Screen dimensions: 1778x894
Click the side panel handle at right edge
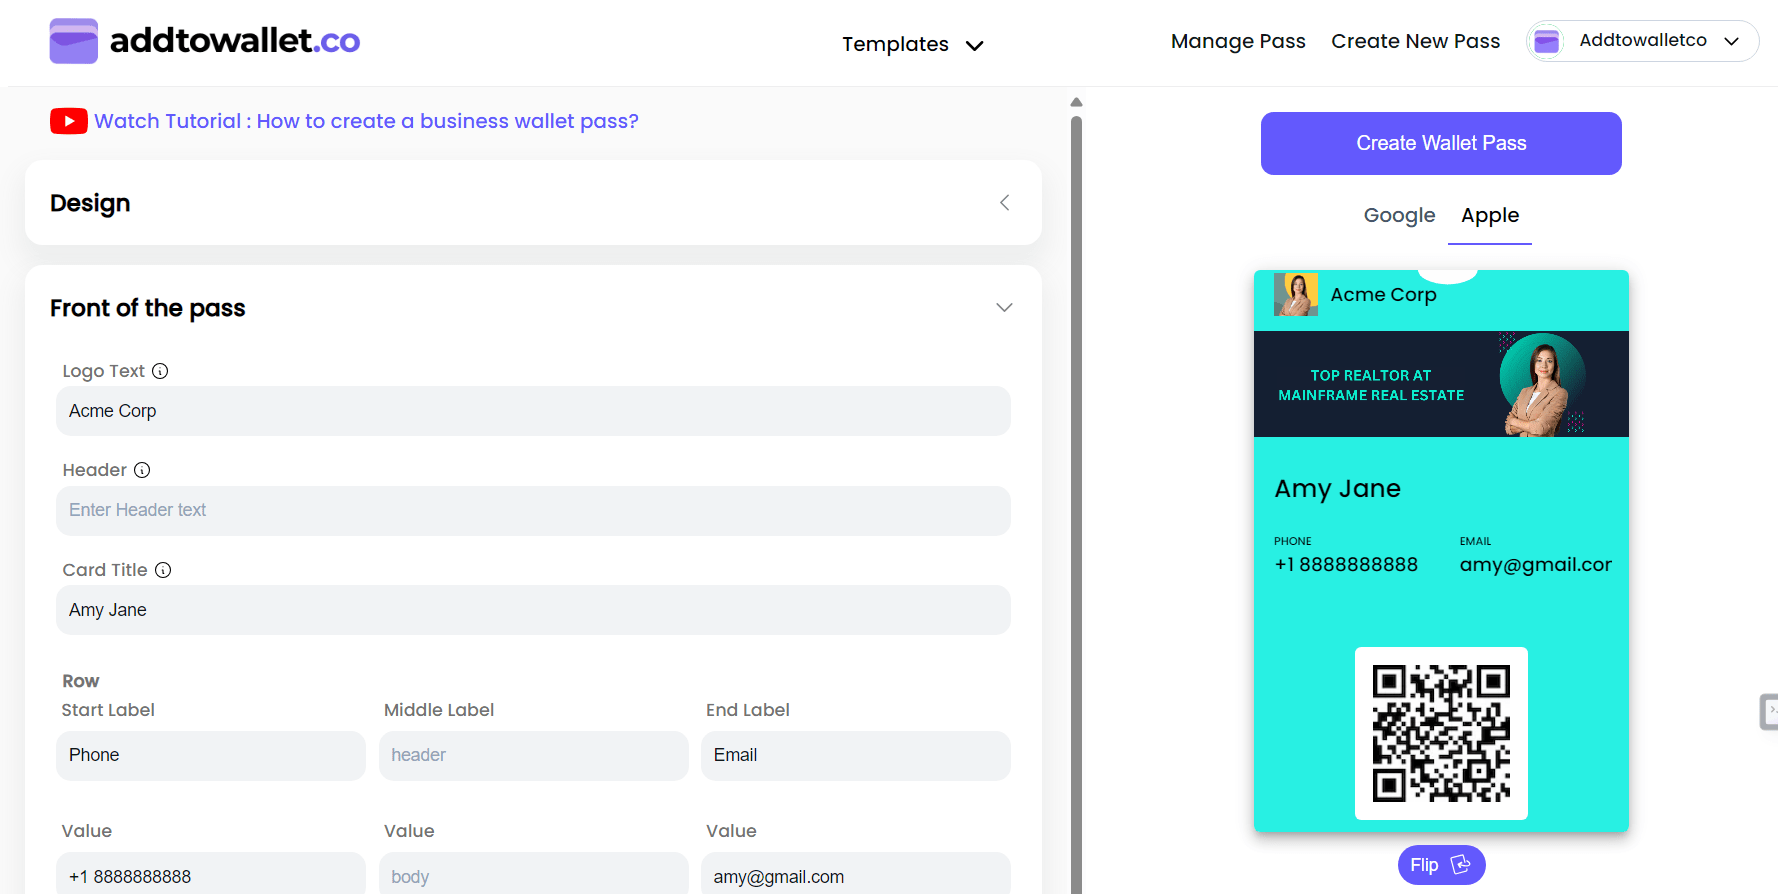(x=1769, y=711)
